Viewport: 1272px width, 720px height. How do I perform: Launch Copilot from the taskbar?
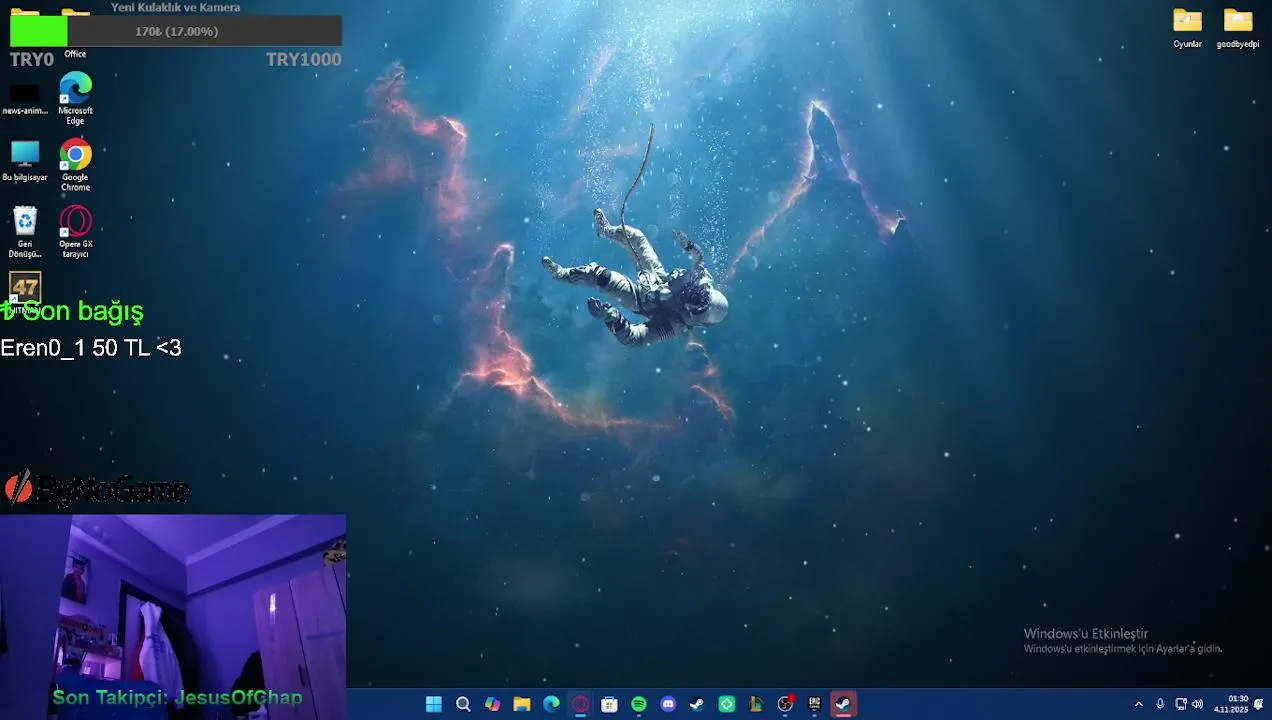click(x=492, y=704)
